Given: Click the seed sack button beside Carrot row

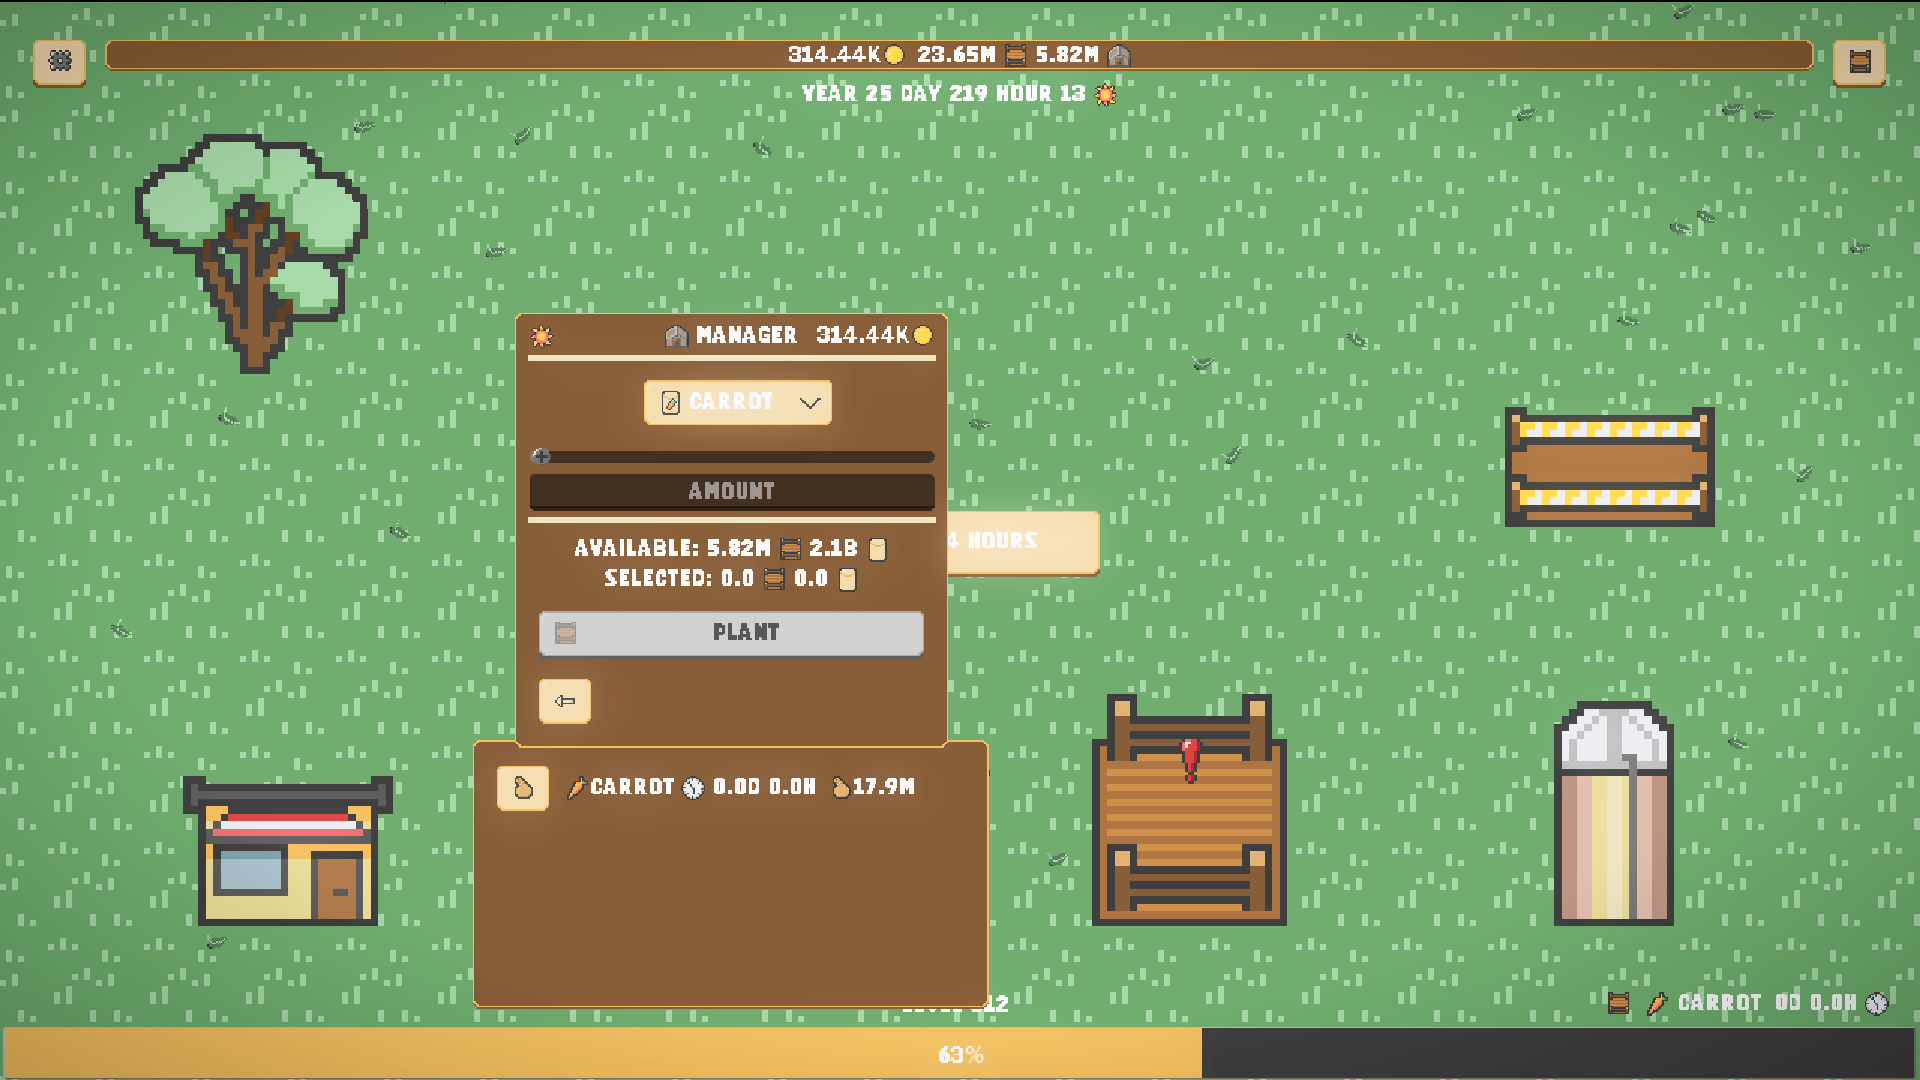Looking at the screenshot, I should (522, 788).
